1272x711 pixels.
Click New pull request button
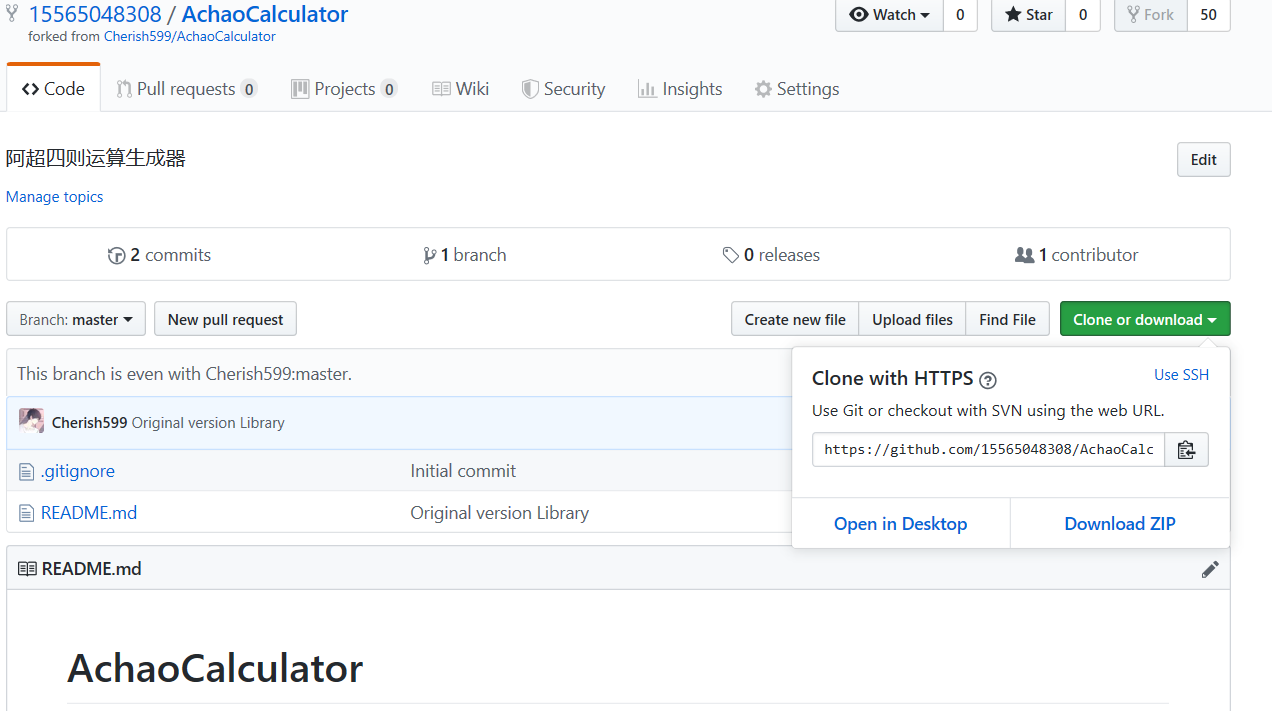225,320
